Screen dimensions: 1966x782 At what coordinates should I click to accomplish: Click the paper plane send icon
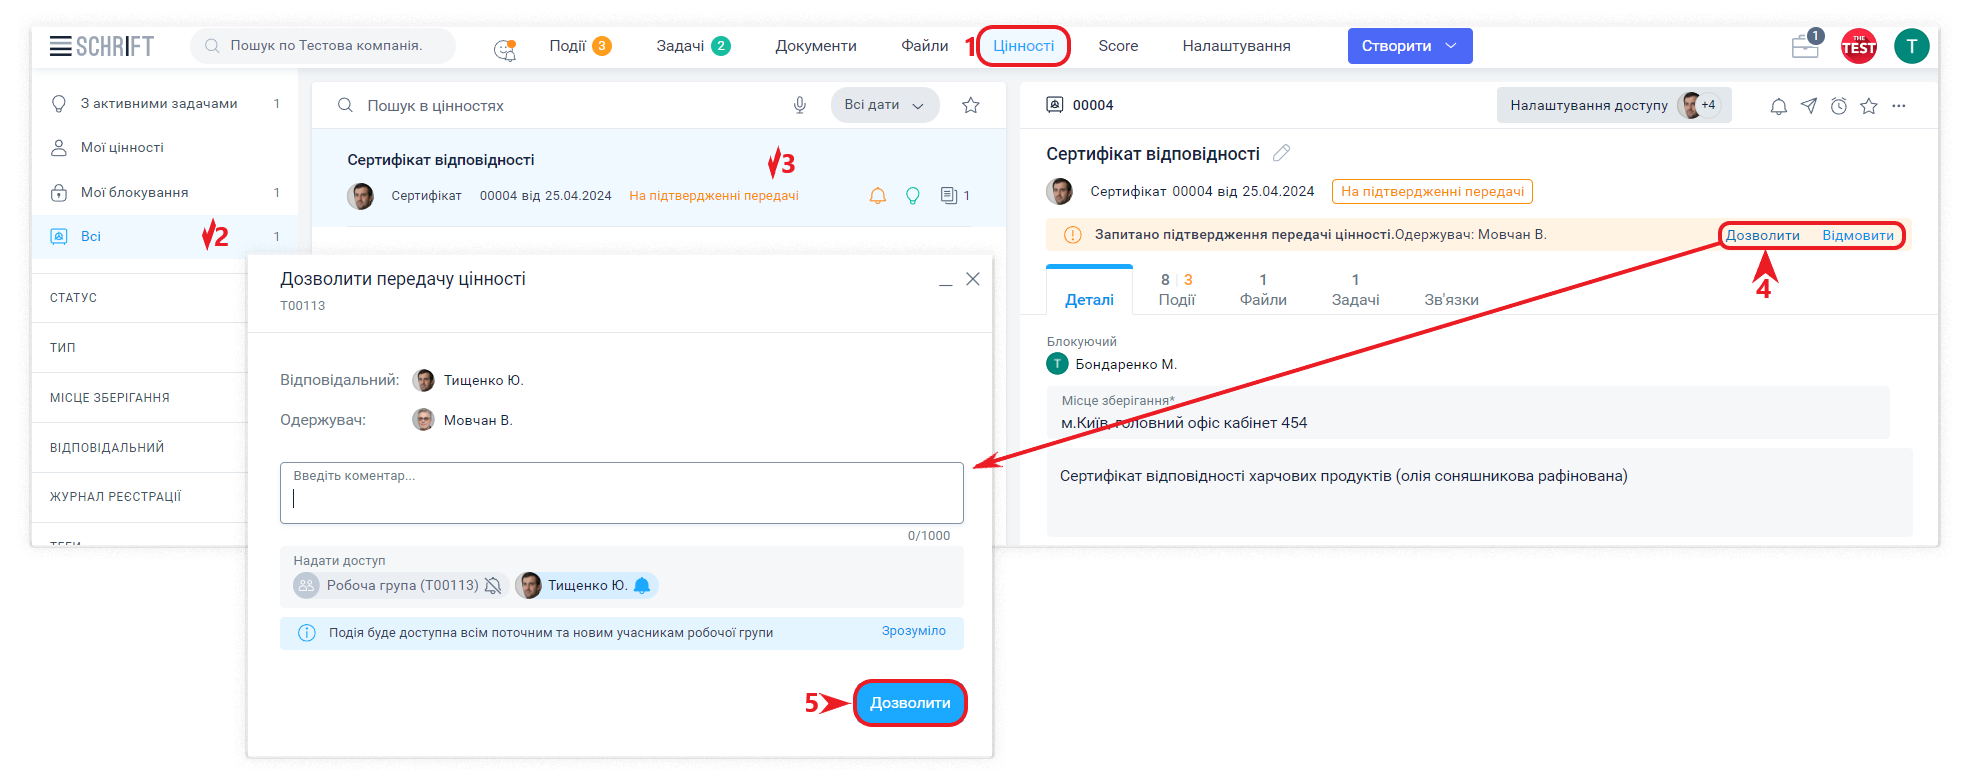[x=1809, y=106]
